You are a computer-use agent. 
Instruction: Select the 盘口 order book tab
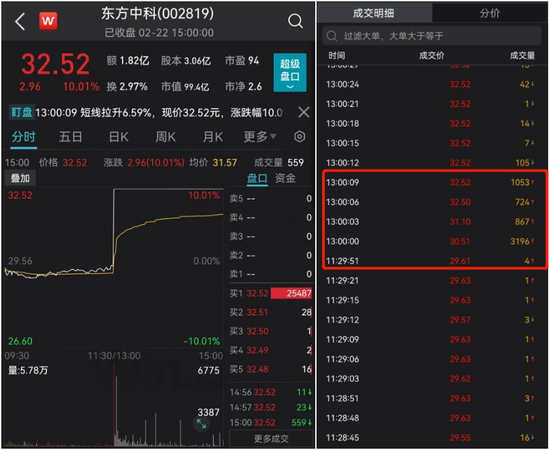coord(257,178)
